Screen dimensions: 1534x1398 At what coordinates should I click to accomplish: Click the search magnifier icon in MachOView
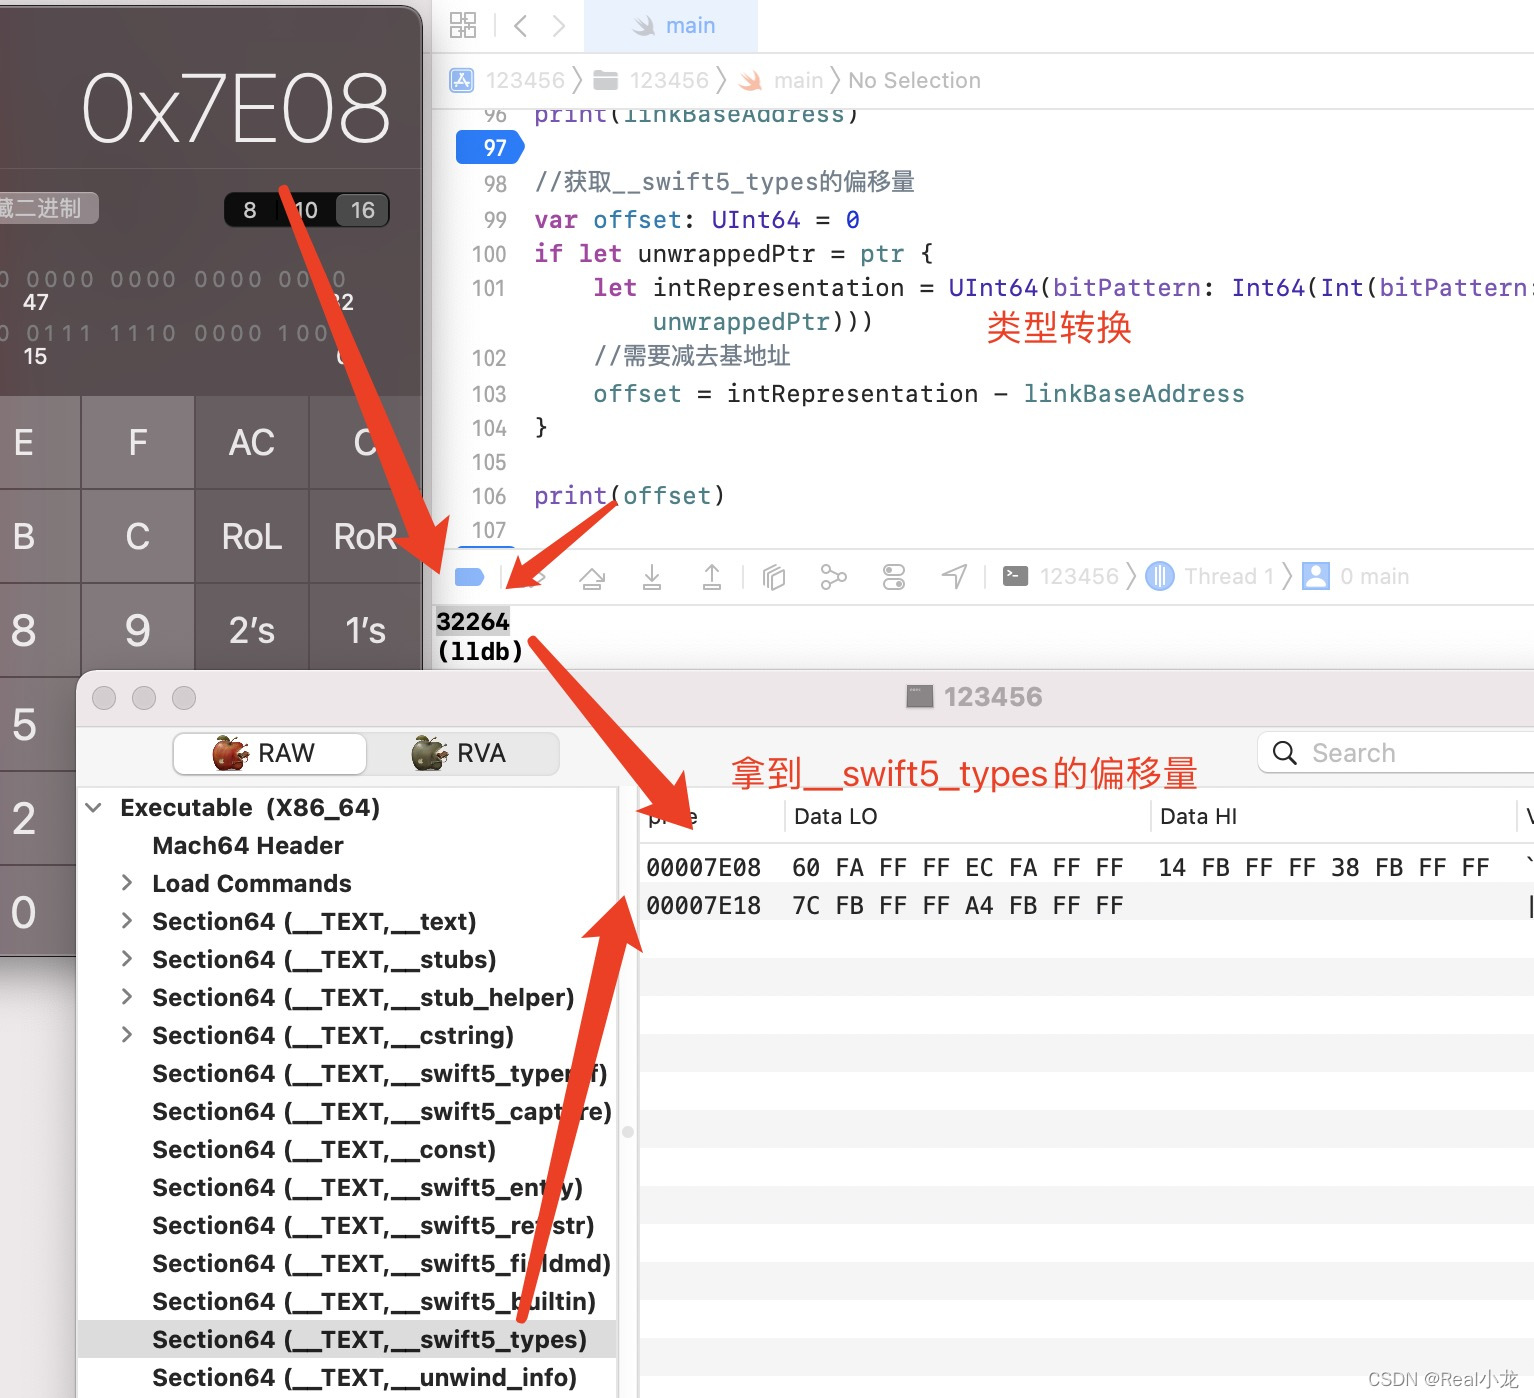point(1285,752)
